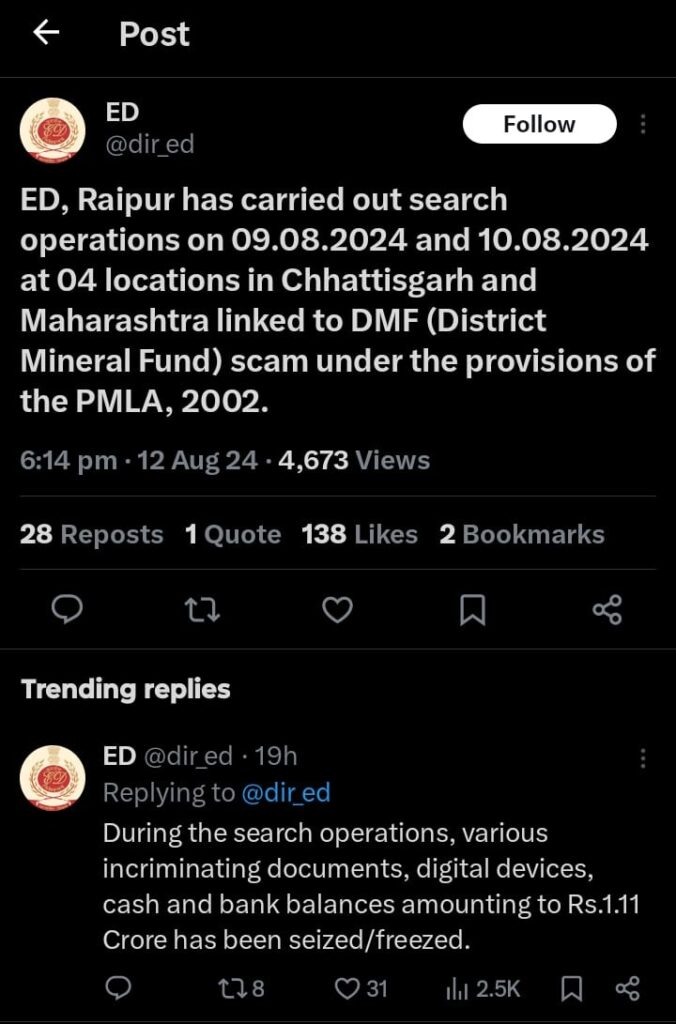676x1024 pixels.
Task: Repost the main post using the repost icon
Action: [202, 611]
